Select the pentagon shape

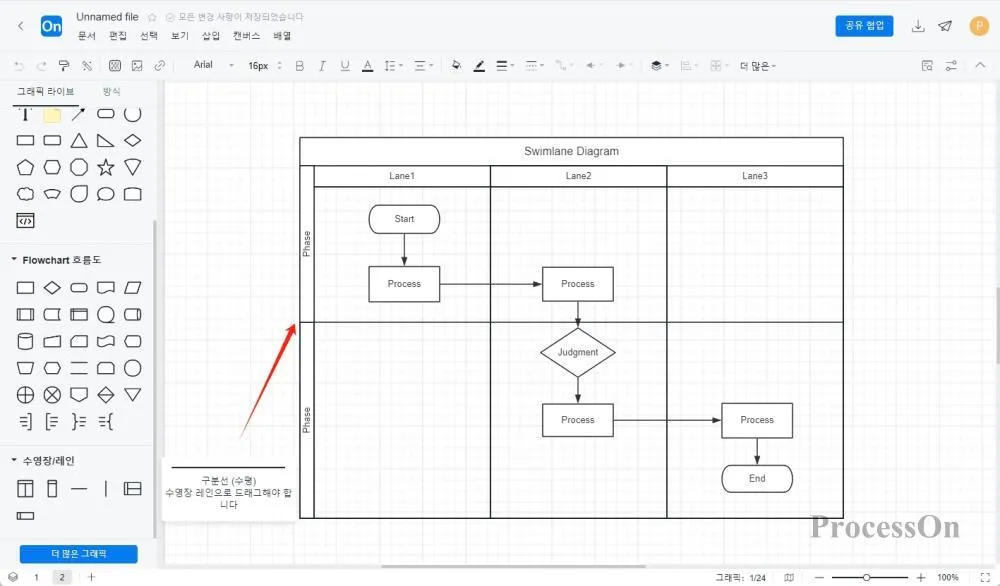[x=26, y=168]
